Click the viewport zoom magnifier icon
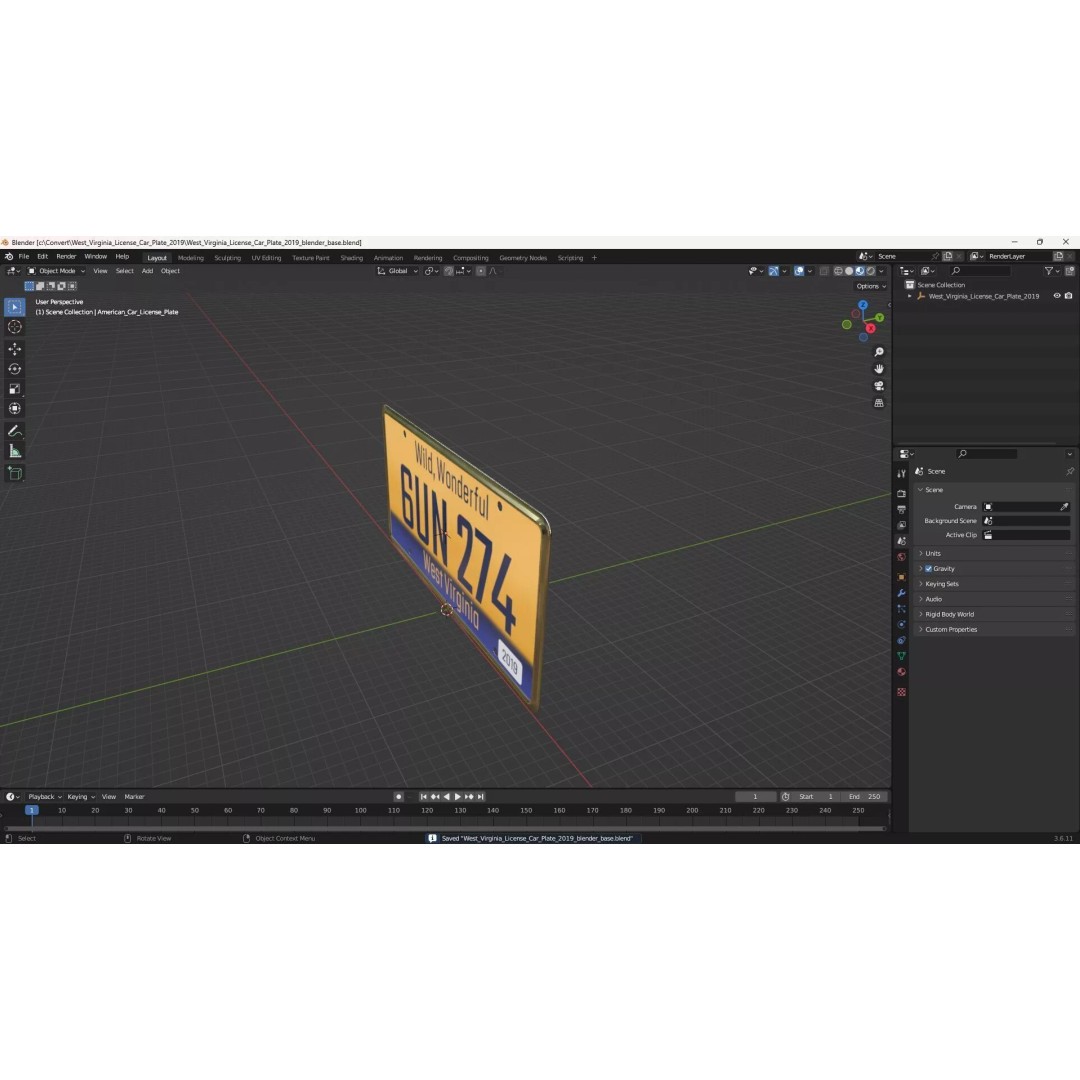Screen dimensions: 1080x1080 point(879,352)
